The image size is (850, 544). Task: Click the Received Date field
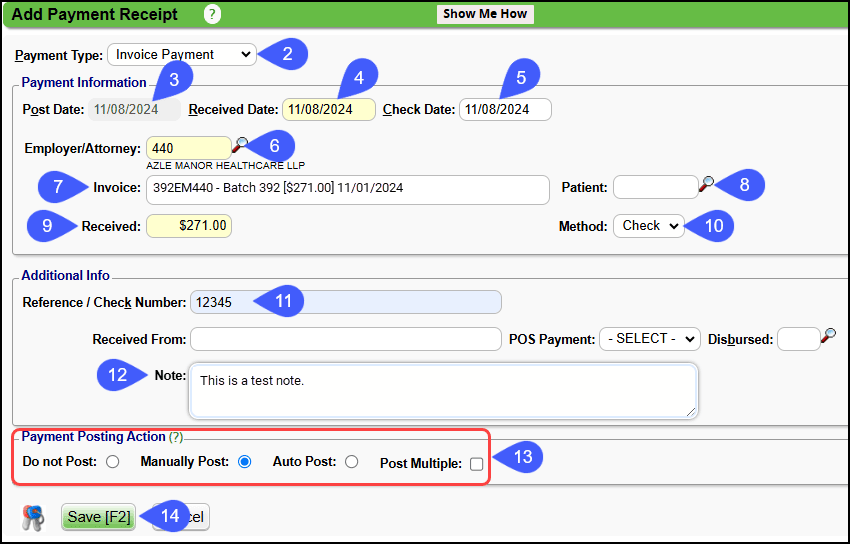pyautogui.click(x=329, y=109)
